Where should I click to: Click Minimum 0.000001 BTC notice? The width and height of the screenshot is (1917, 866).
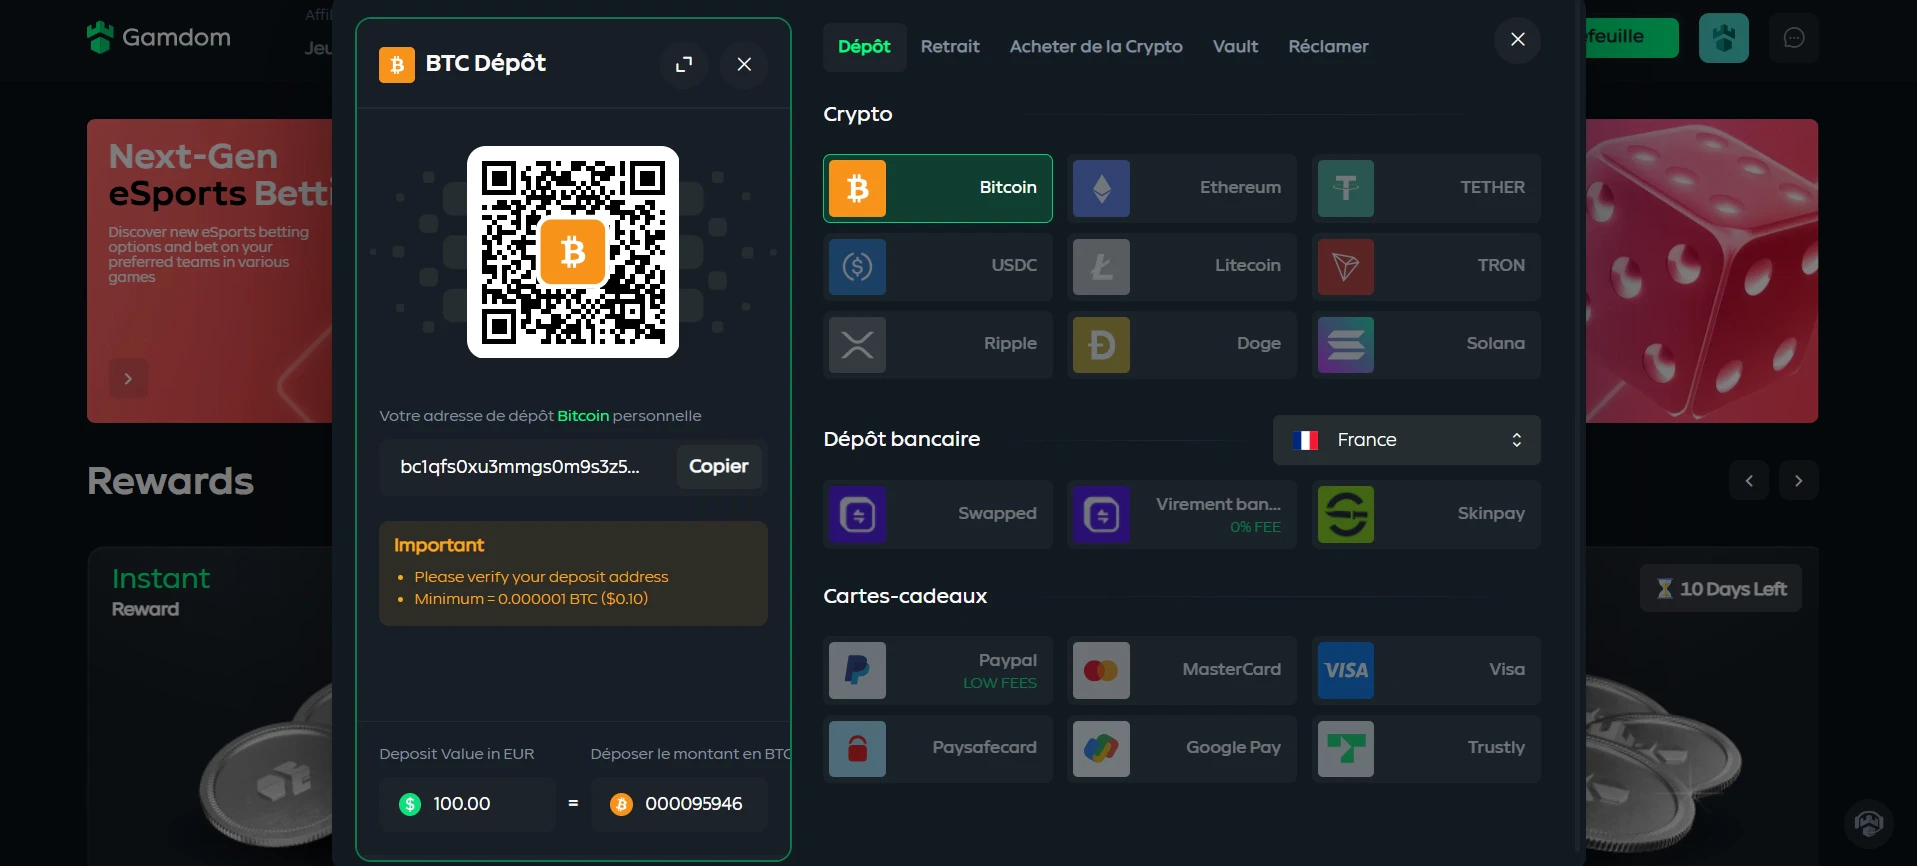tap(531, 599)
